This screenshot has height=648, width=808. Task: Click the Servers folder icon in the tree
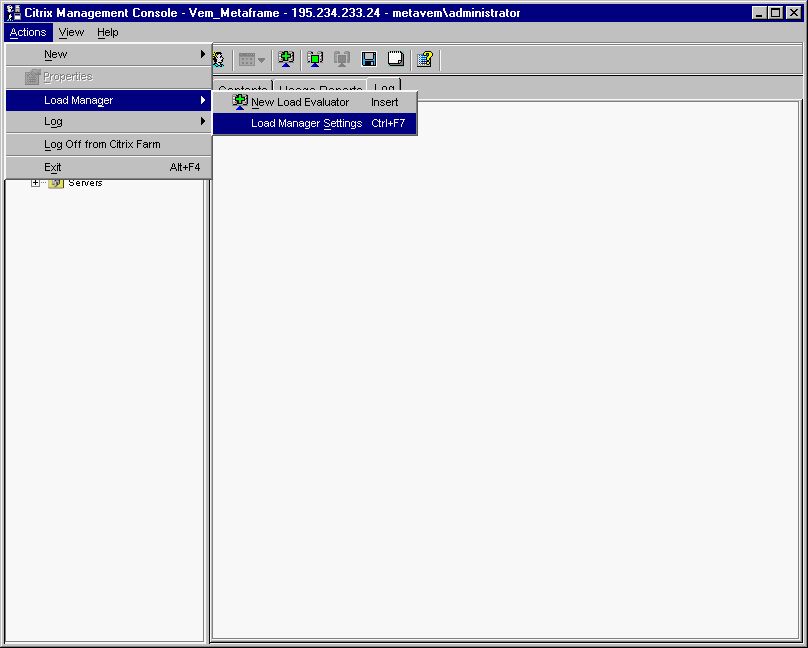coord(56,183)
